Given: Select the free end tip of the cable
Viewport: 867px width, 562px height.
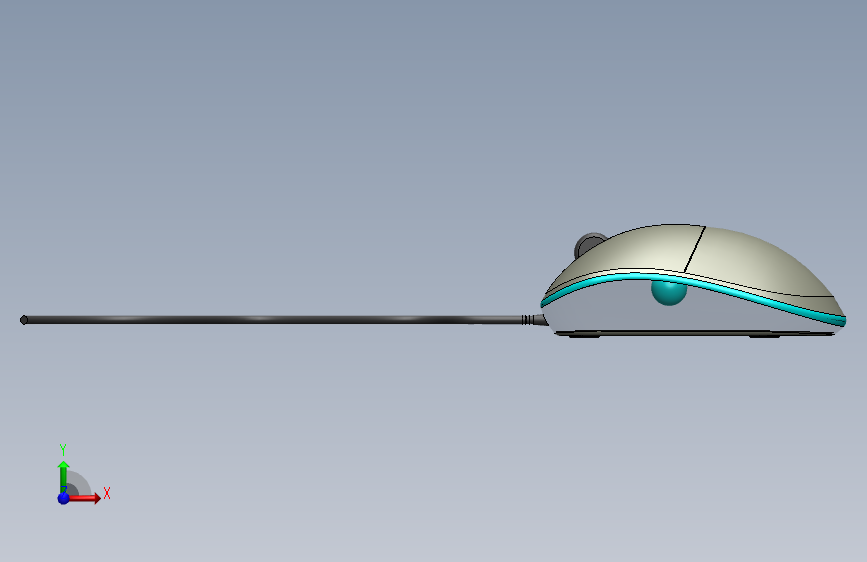Looking at the screenshot, I should [24, 320].
